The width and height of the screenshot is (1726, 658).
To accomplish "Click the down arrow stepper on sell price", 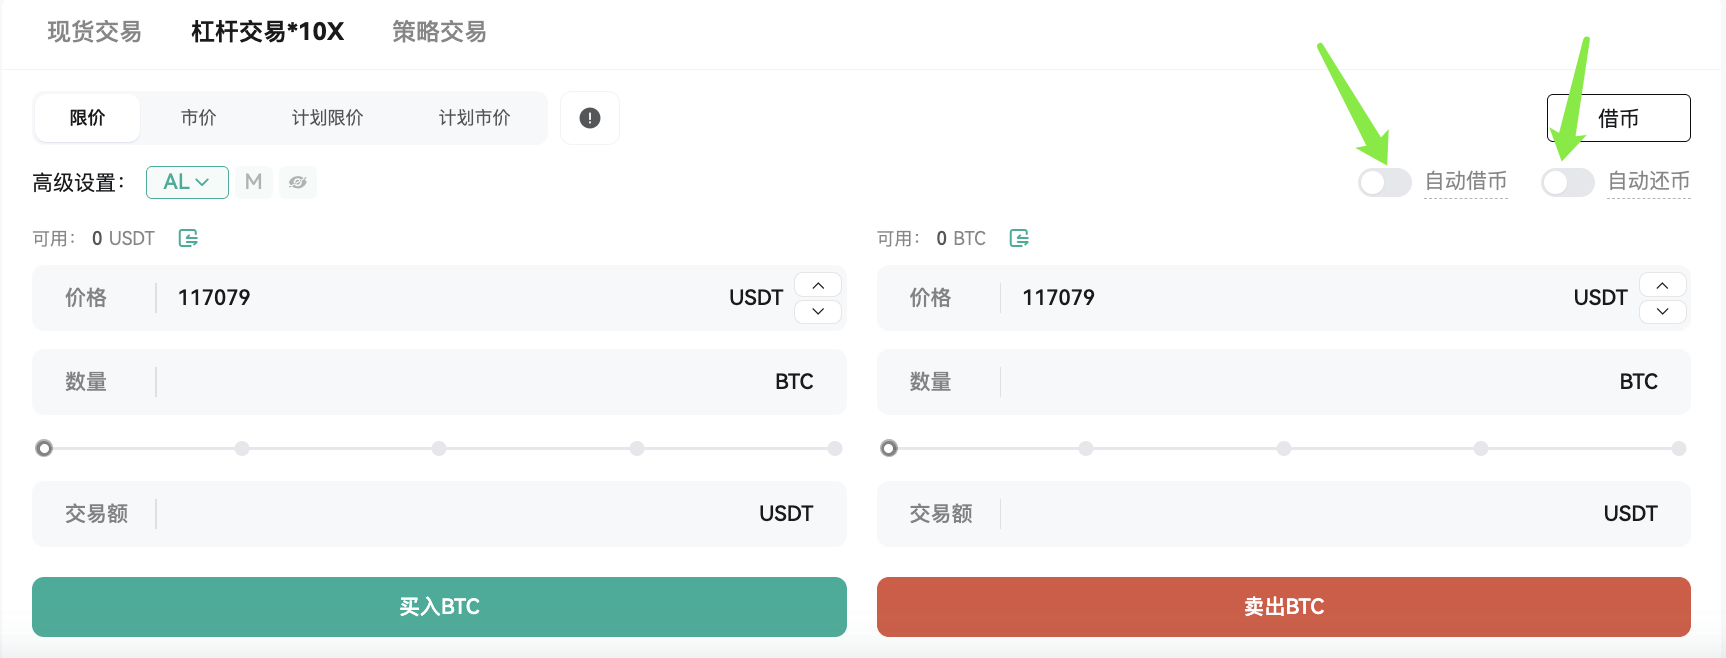I will point(1662,311).
